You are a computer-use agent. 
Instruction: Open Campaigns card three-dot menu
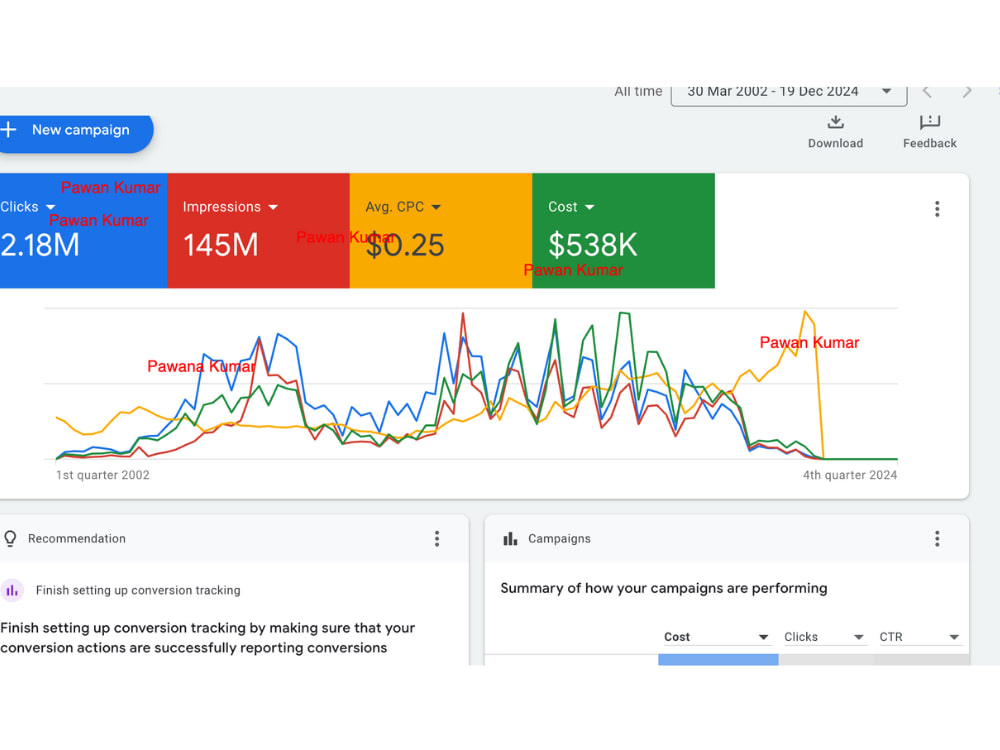[937, 539]
